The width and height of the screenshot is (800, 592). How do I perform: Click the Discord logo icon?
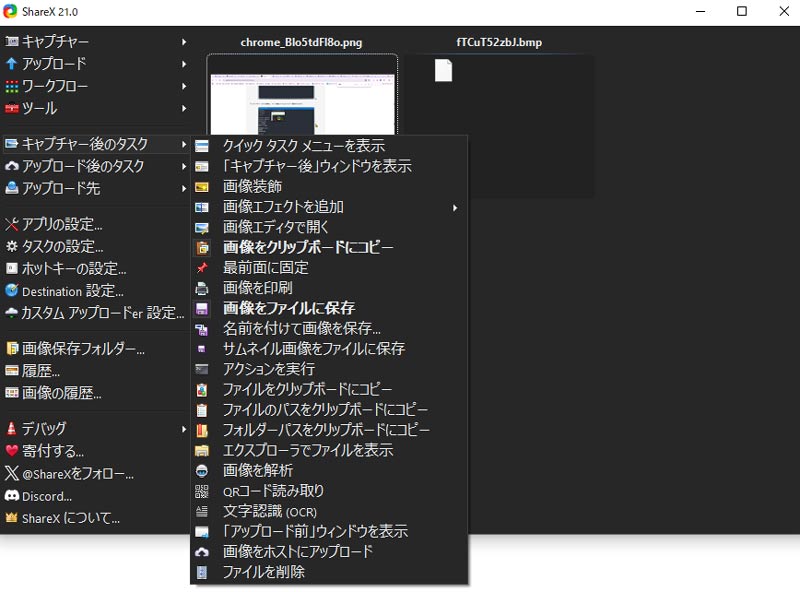12,496
